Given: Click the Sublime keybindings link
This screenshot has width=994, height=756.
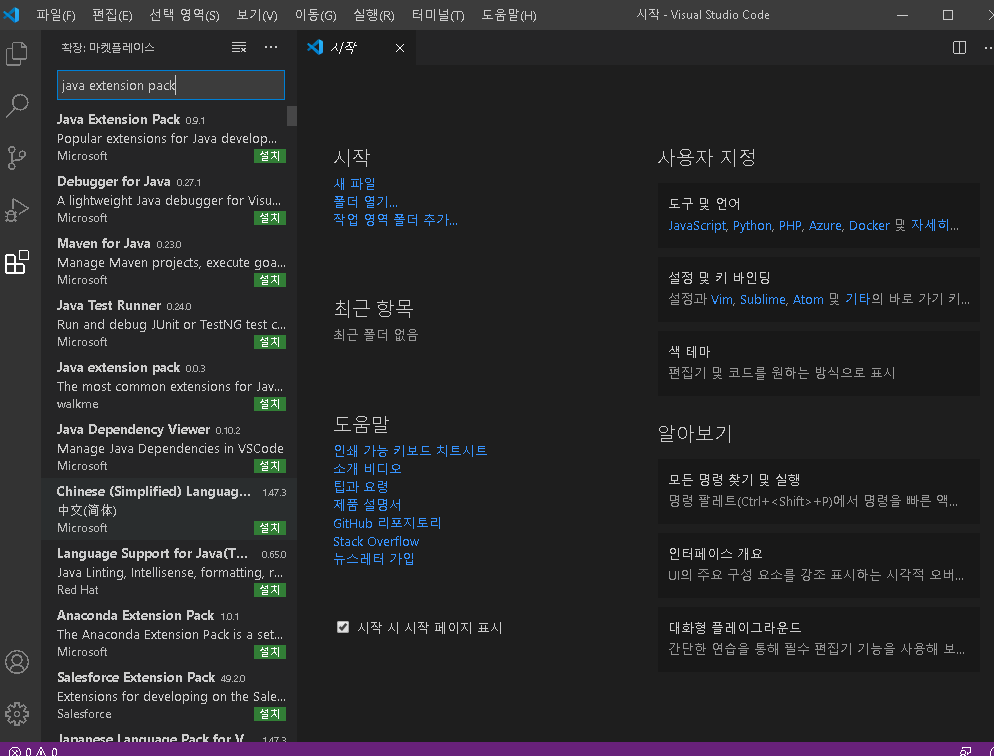Looking at the screenshot, I should pos(763,300).
